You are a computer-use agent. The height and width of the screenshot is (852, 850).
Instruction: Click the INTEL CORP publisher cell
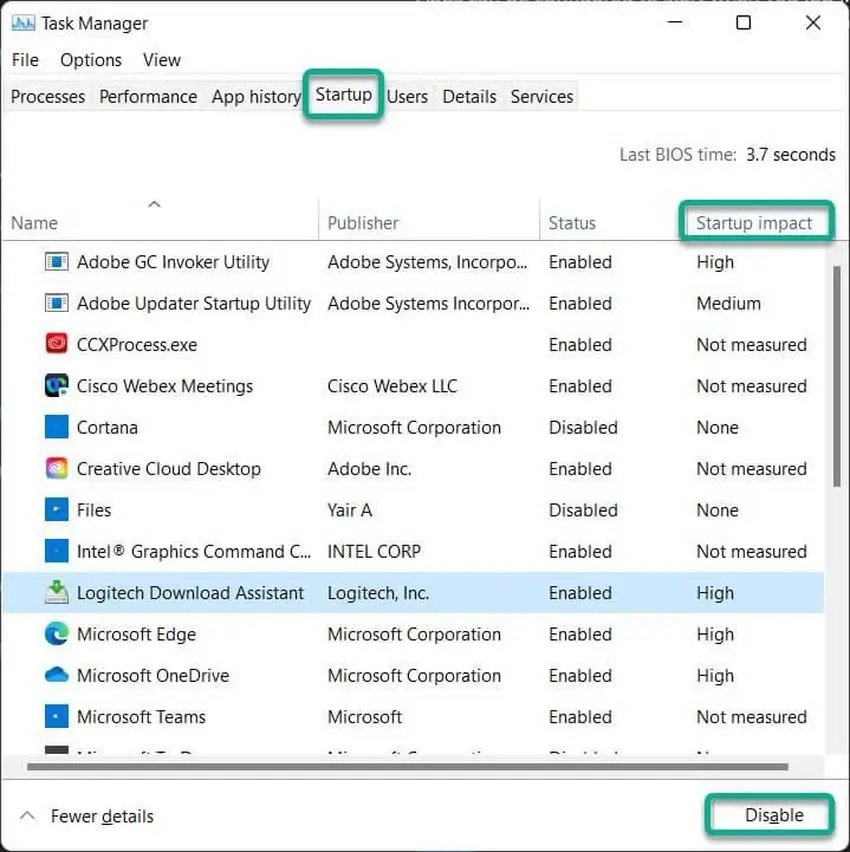(374, 551)
